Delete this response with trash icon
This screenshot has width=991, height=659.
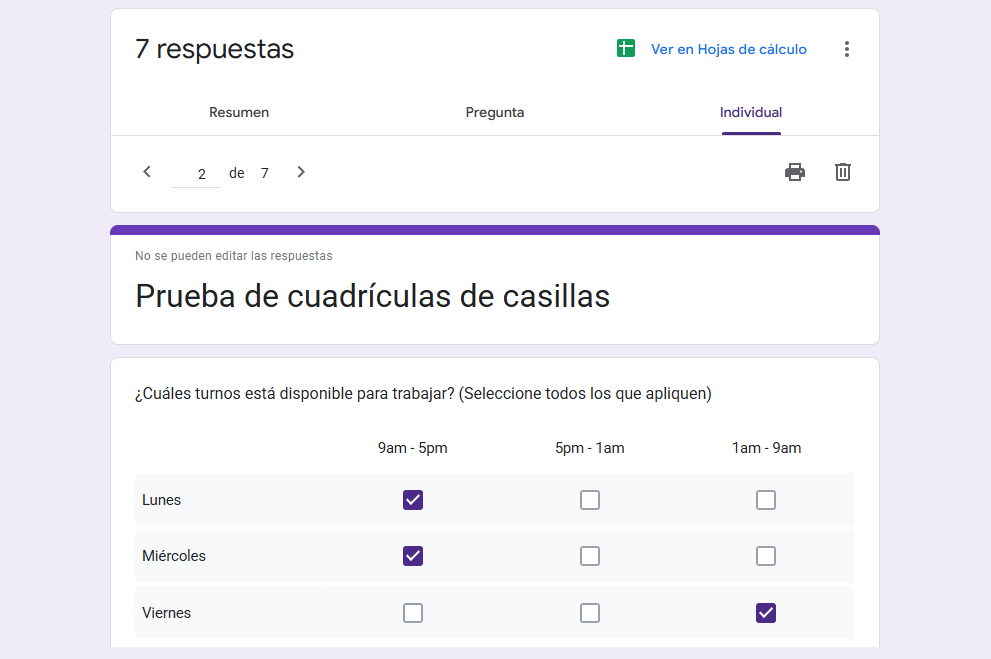coord(843,172)
